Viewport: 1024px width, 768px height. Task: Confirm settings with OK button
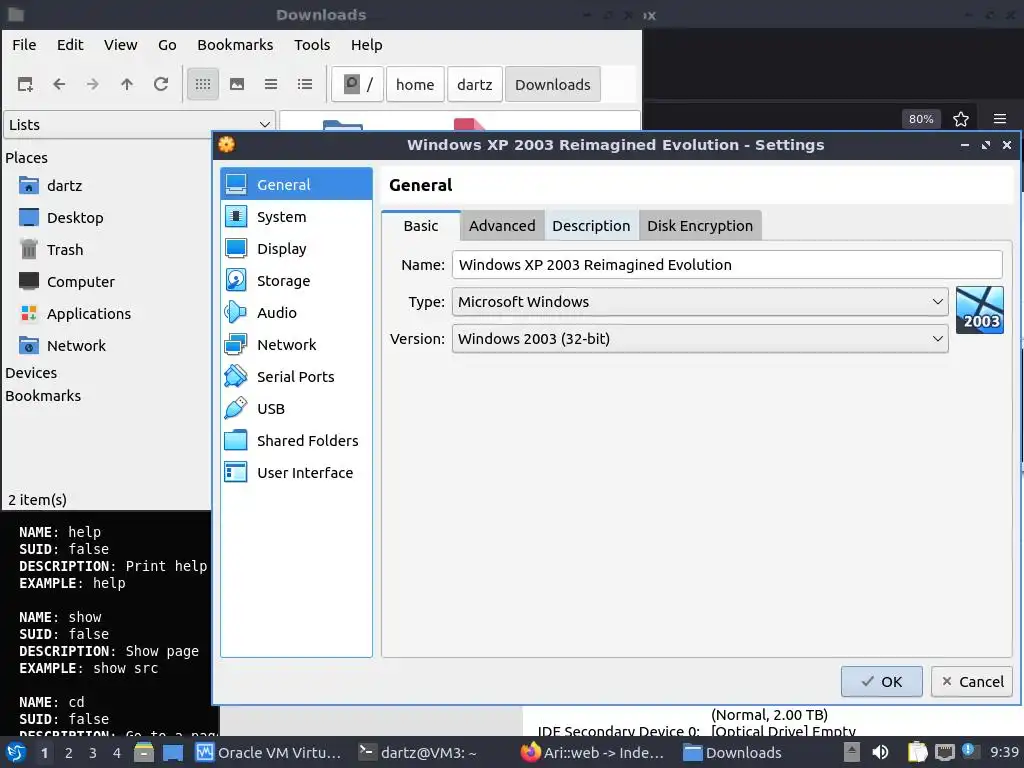click(882, 682)
